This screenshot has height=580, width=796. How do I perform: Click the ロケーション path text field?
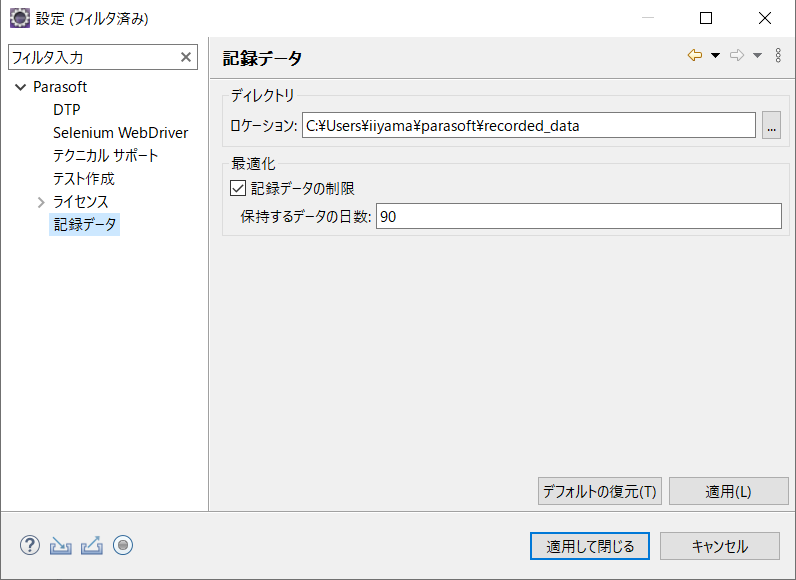click(x=529, y=125)
